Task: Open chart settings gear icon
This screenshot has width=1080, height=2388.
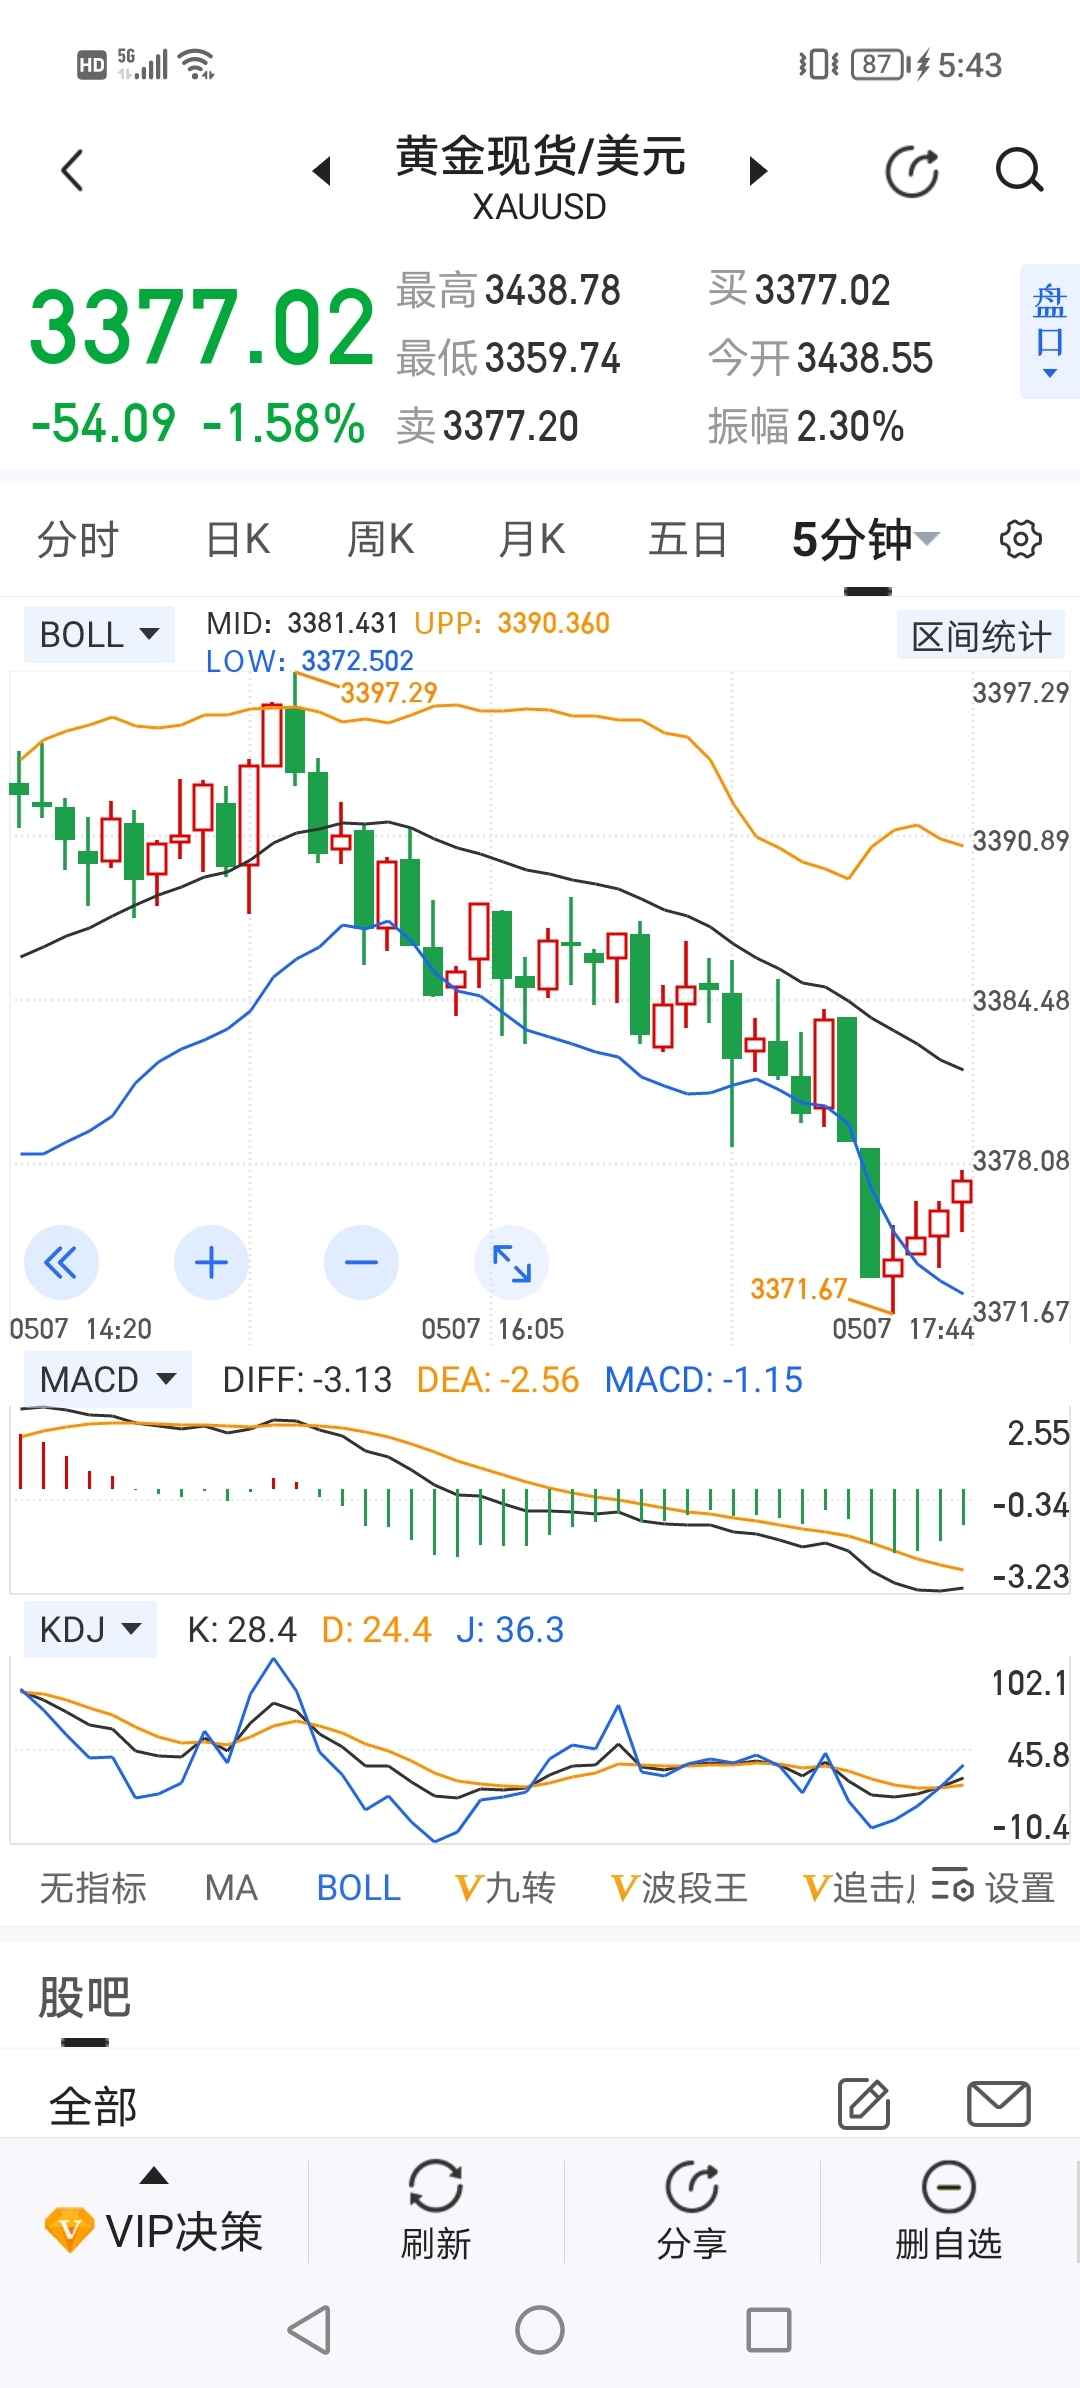Action: (x=1020, y=539)
